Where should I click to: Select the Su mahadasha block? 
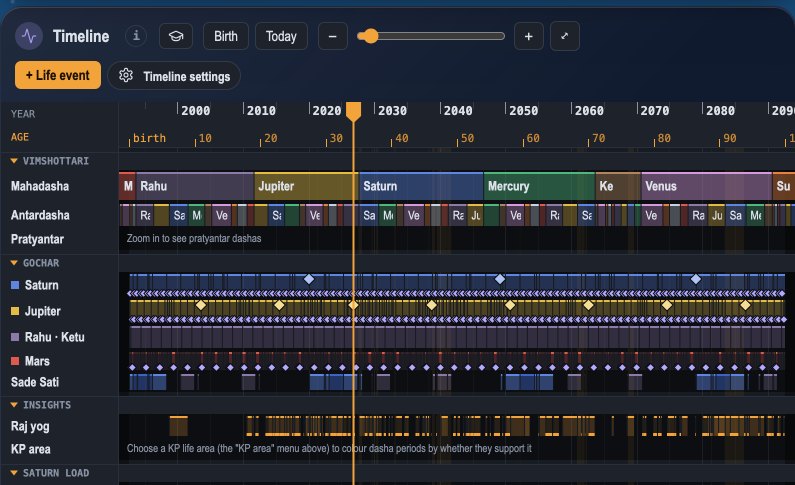click(784, 186)
